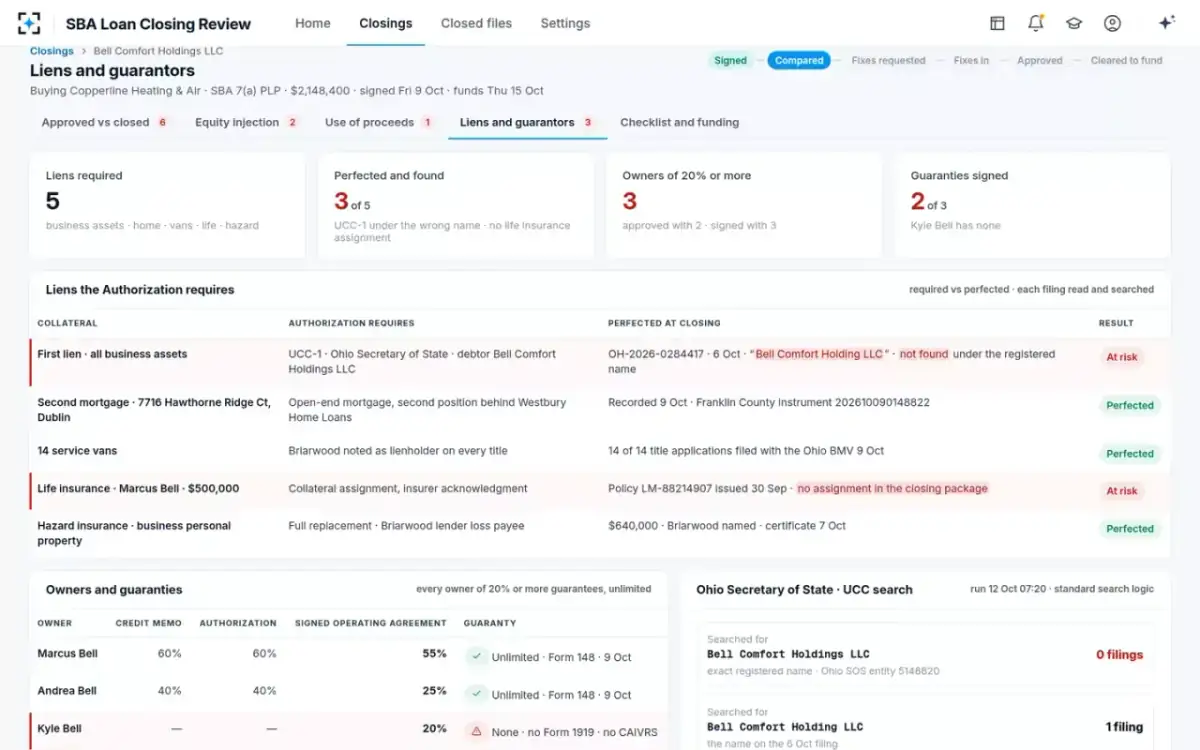
Task: Switch to the Equity injection tab
Action: pyautogui.click(x=247, y=122)
